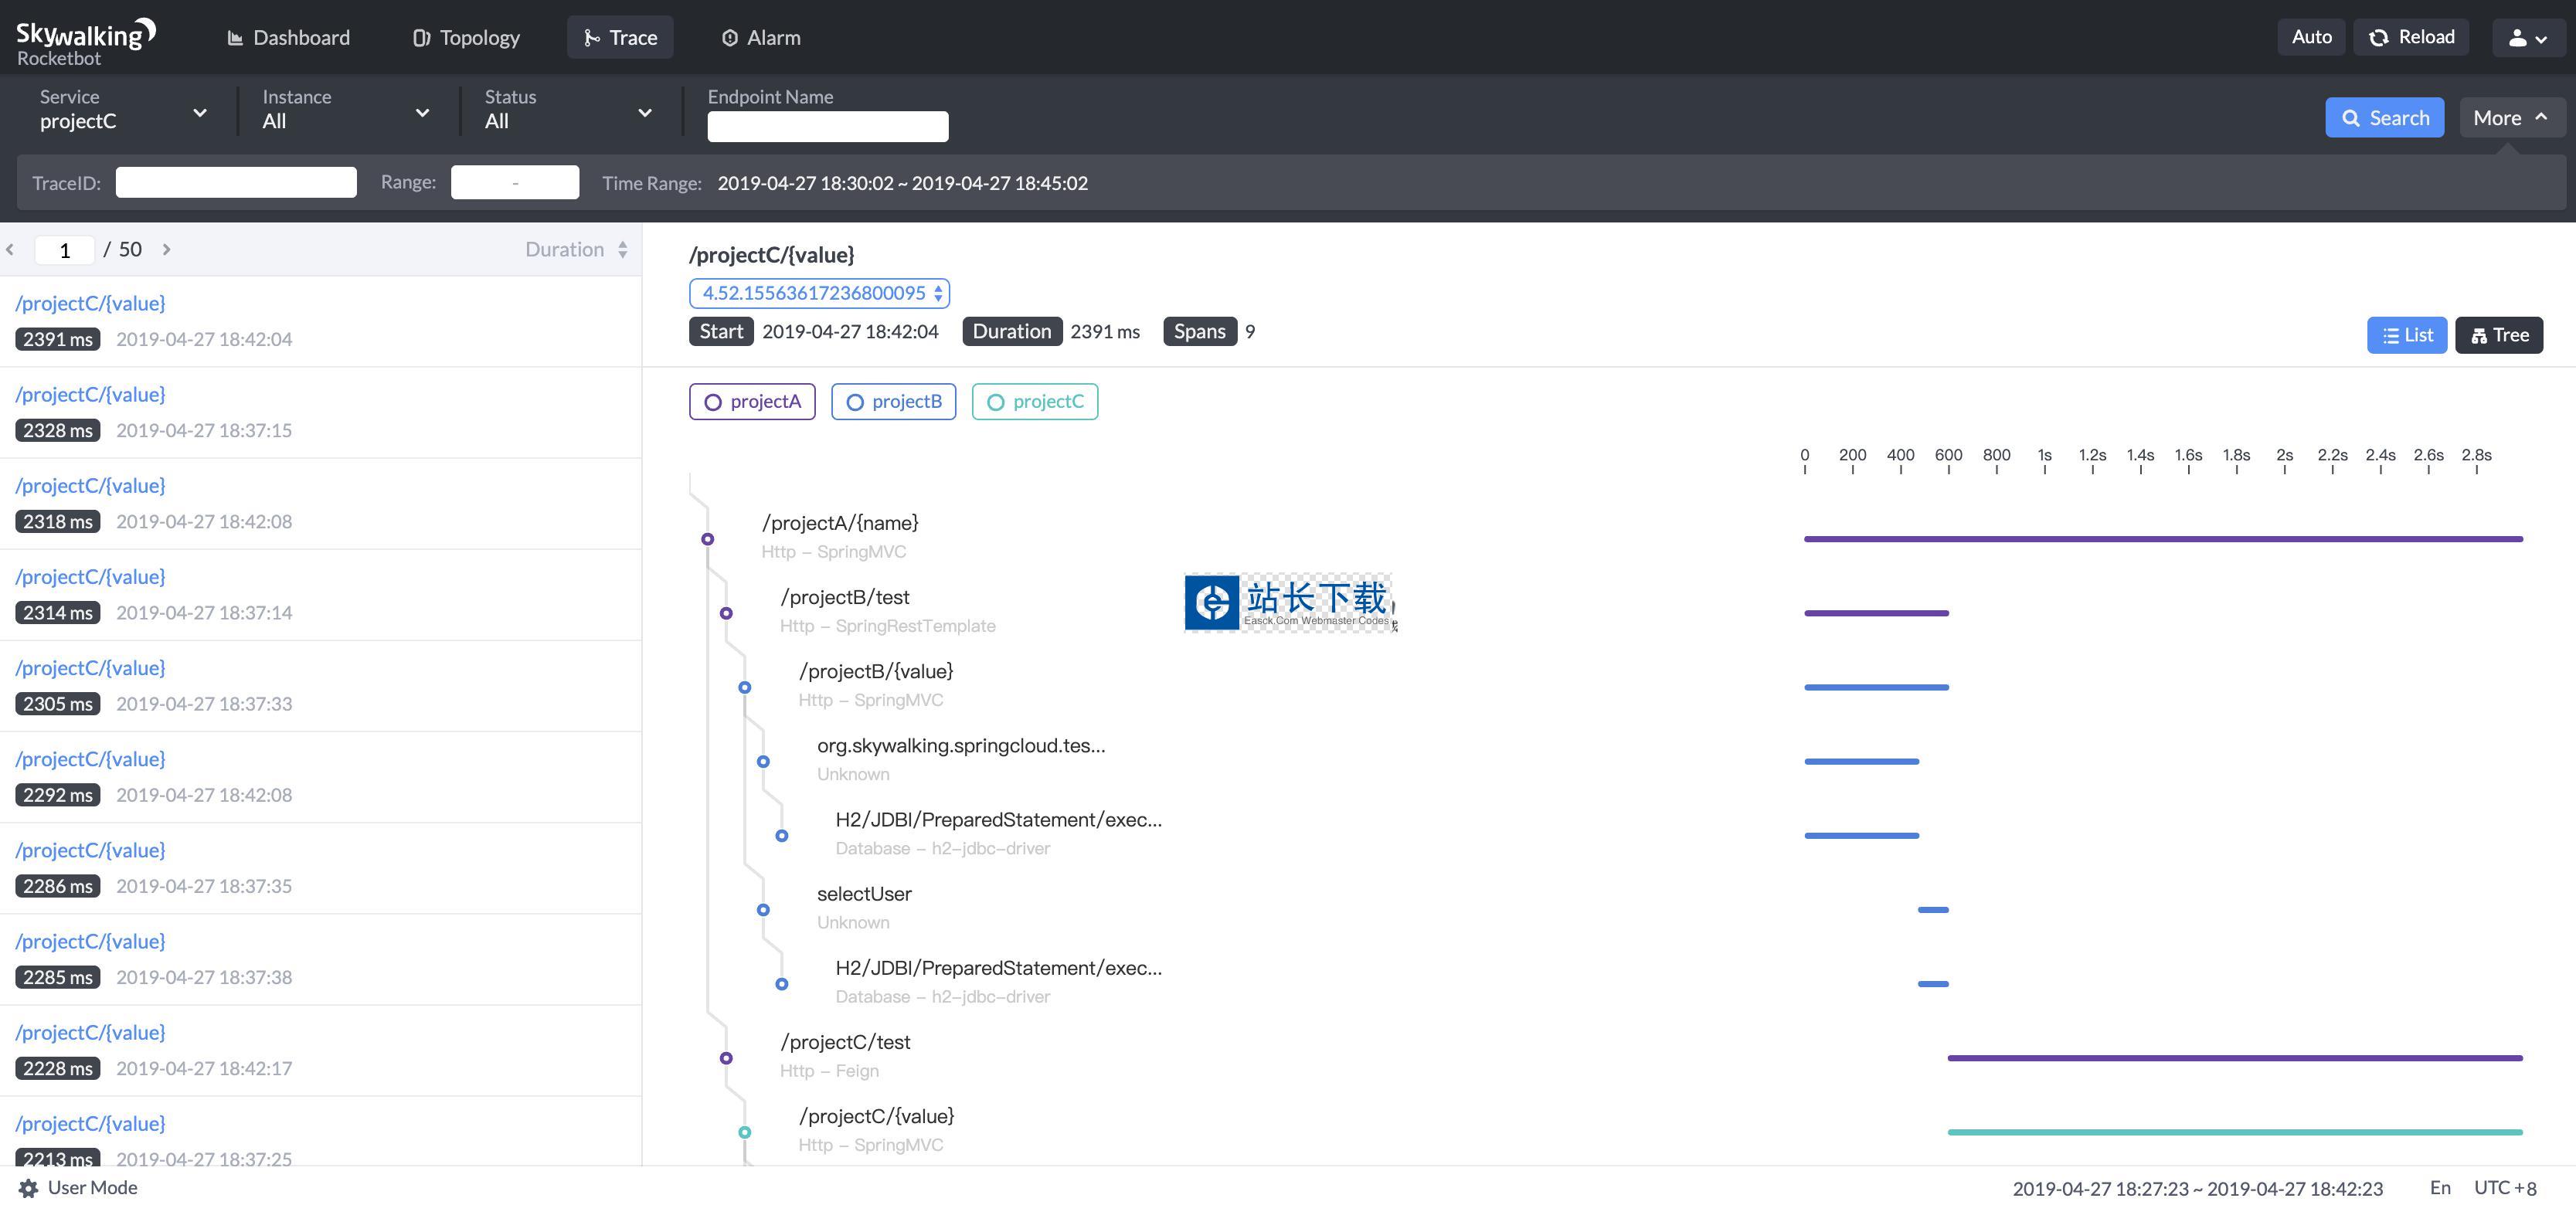2576x1205 pixels.
Task: Click the Duration sort arrows icon
Action: point(623,249)
